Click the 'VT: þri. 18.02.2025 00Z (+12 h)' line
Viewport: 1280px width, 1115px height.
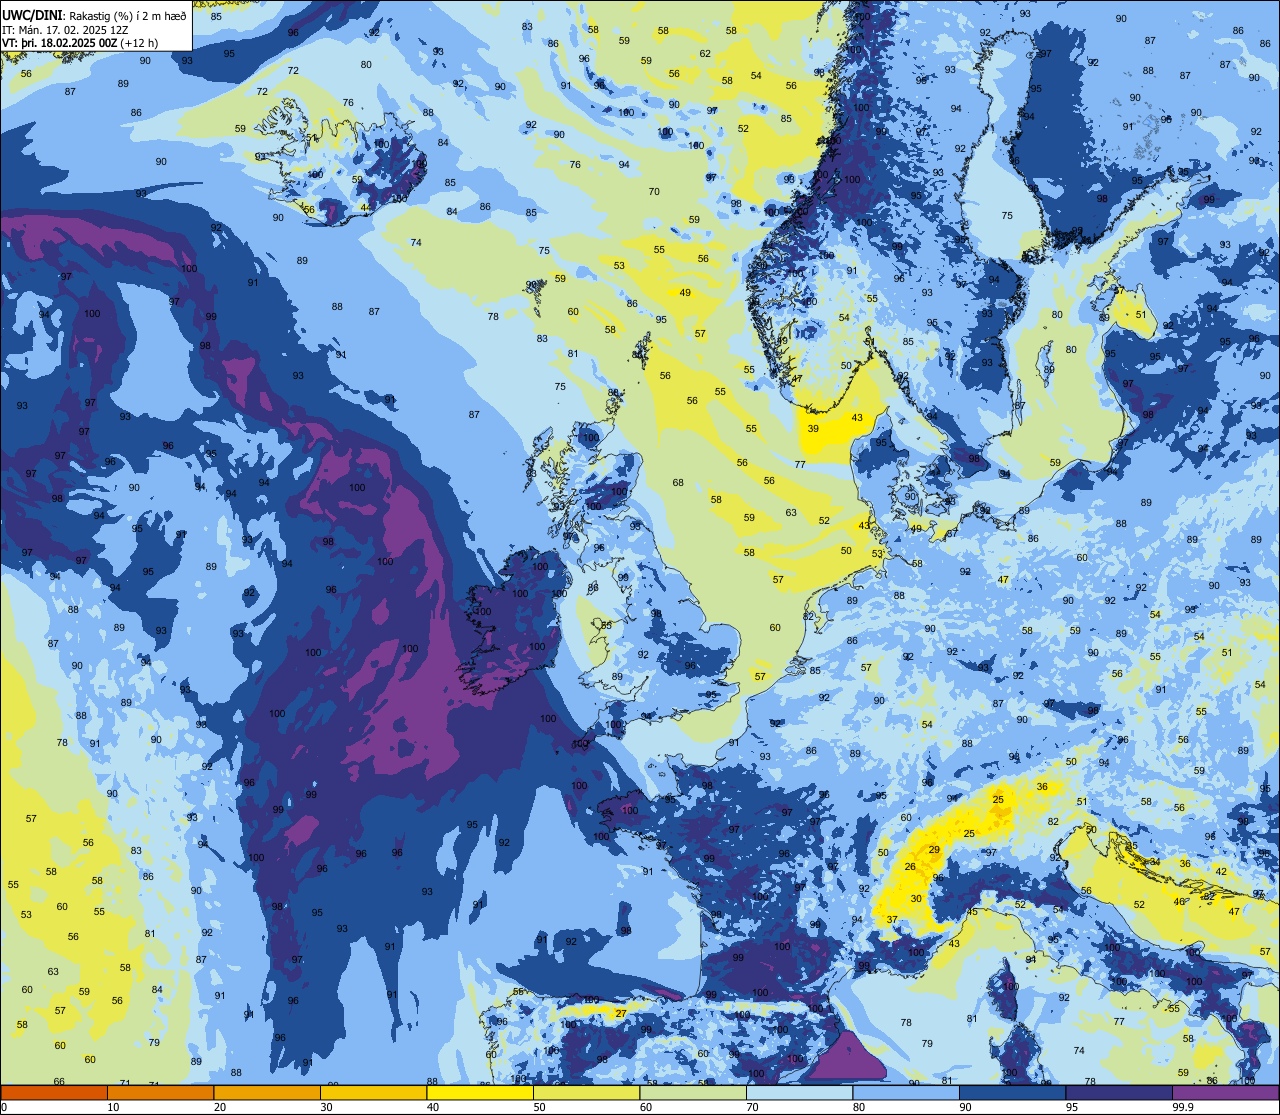[80, 42]
